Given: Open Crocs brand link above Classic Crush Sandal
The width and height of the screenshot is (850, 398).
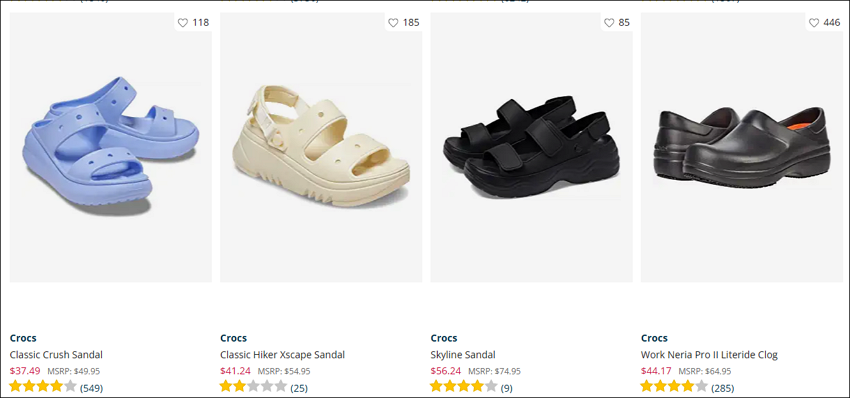Looking at the screenshot, I should 23,338.
